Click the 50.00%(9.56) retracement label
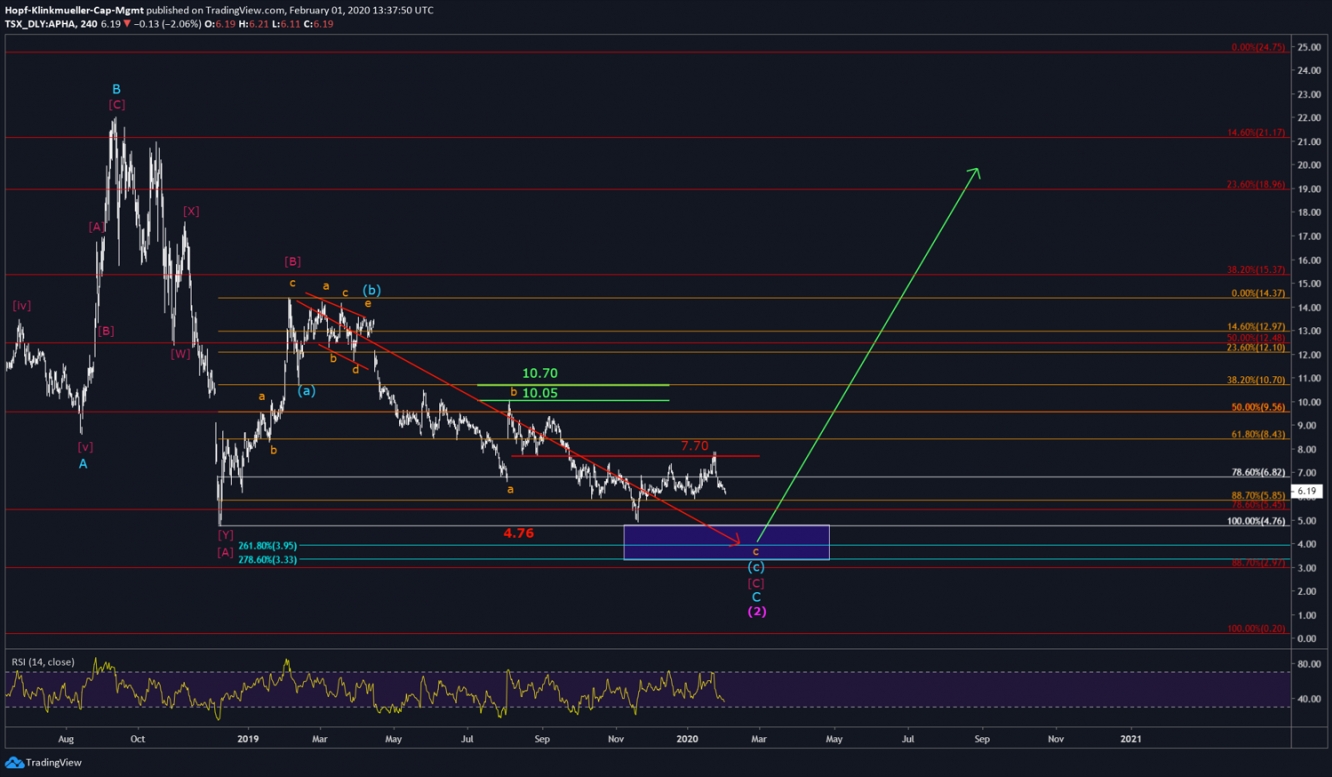The height and width of the screenshot is (777, 1332). [1258, 407]
